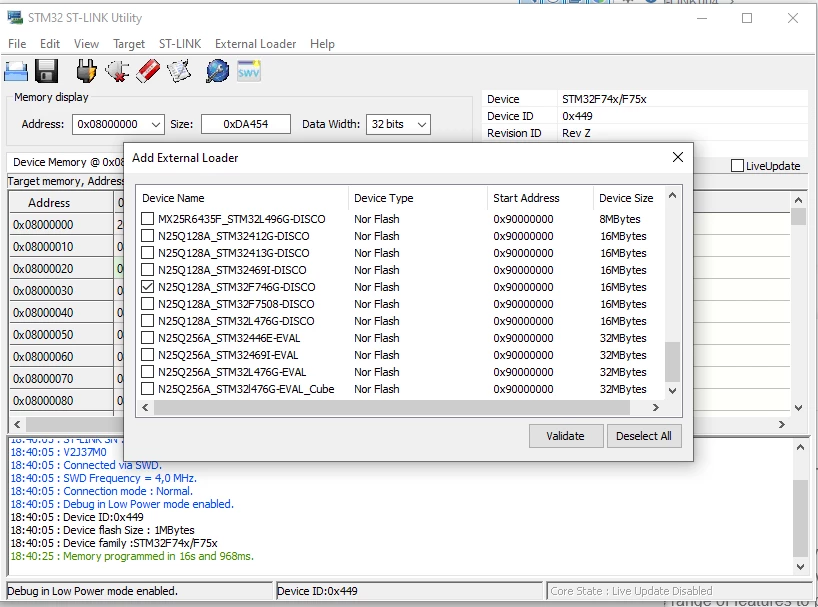Open the Address dropdown in Memory display
The image size is (818, 607).
[x=155, y=125]
